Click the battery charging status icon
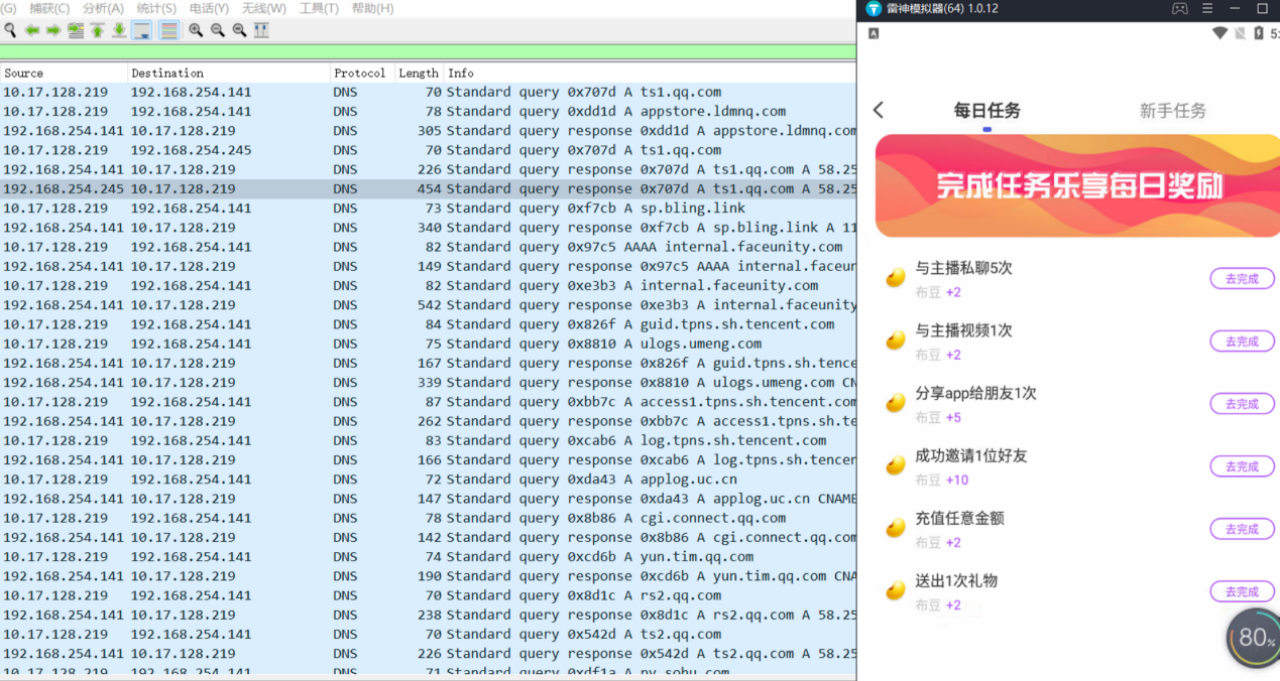Screen dimensions: 1280x681 [1261, 33]
